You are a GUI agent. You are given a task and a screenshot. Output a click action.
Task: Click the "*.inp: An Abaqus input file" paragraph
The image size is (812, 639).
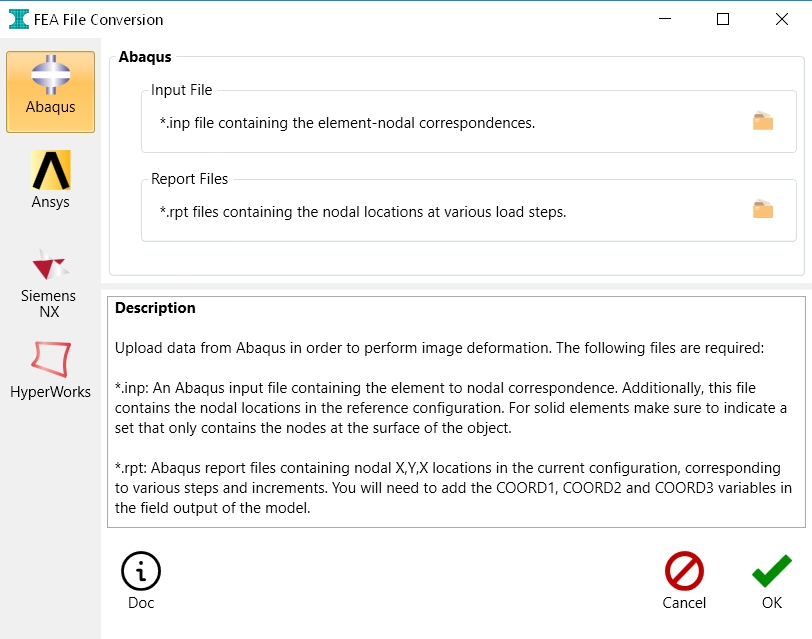(x=451, y=408)
